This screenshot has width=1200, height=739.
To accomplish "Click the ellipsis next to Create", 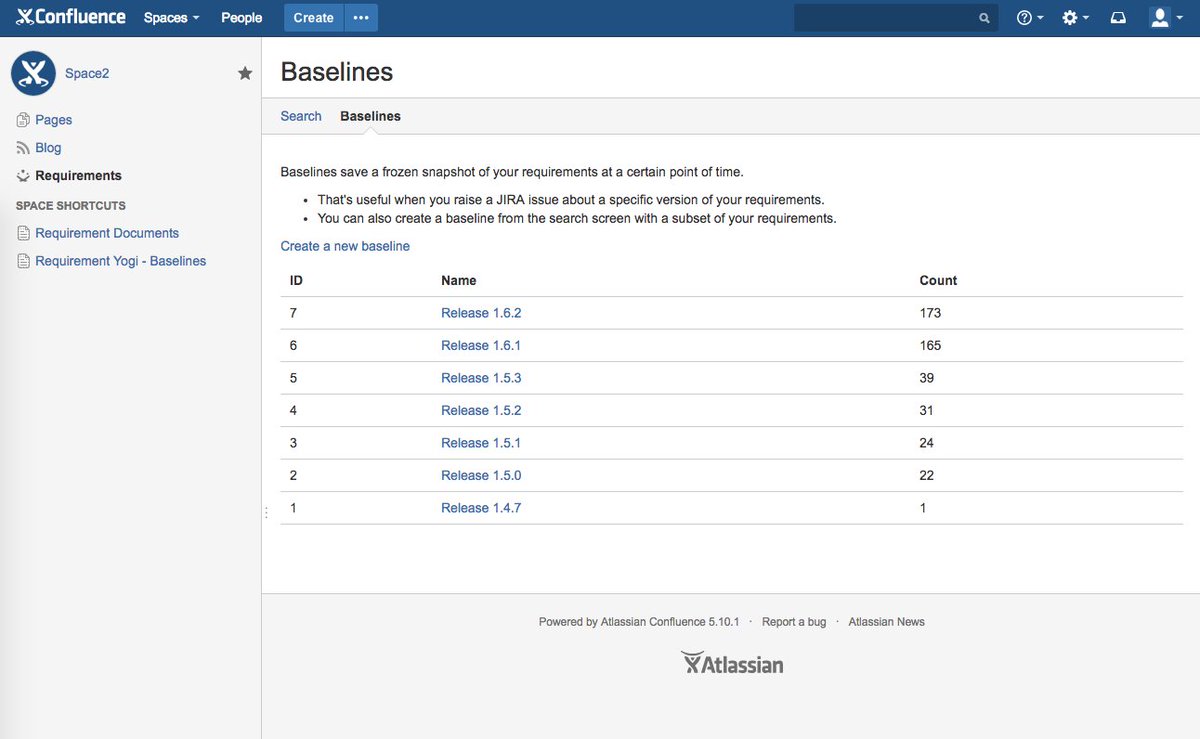I will pyautogui.click(x=361, y=17).
